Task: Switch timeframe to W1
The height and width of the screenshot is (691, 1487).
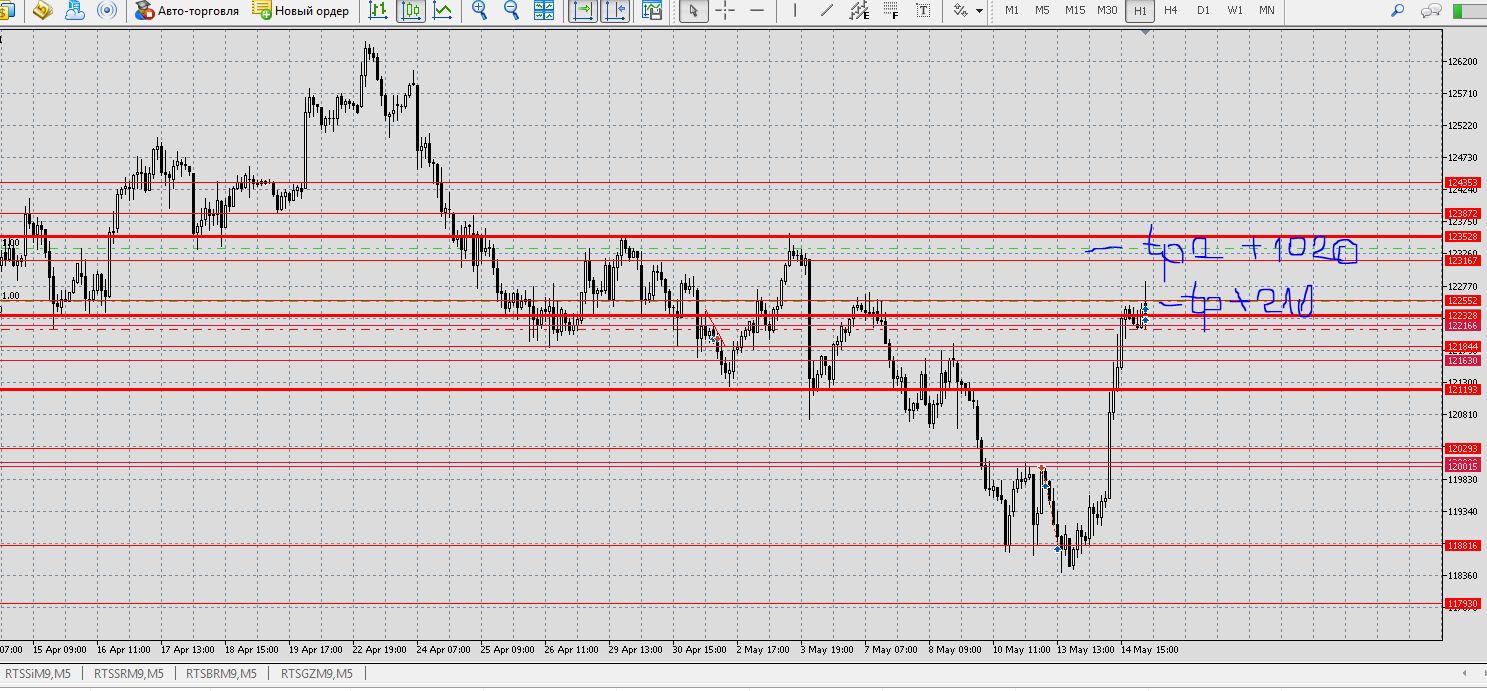Action: coord(1235,10)
